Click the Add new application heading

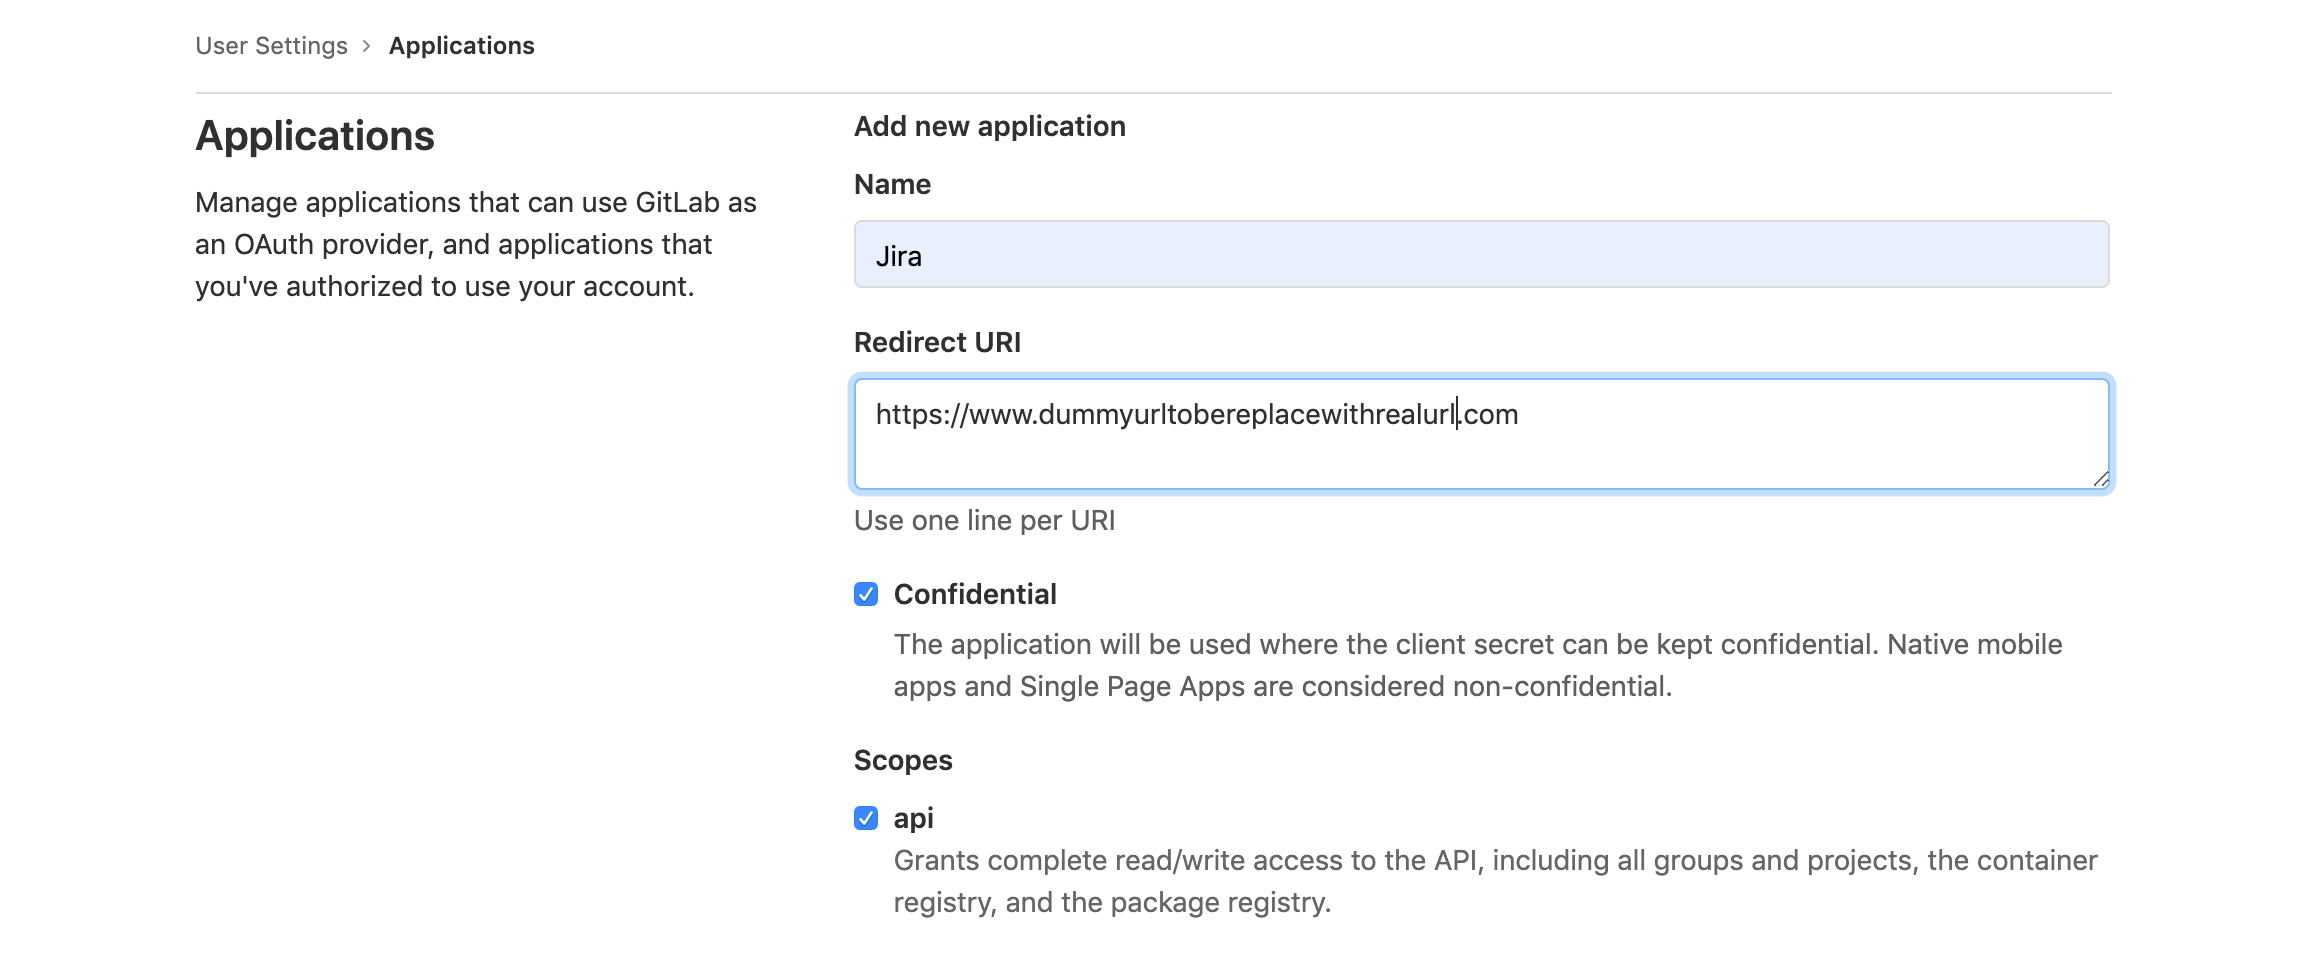(989, 127)
